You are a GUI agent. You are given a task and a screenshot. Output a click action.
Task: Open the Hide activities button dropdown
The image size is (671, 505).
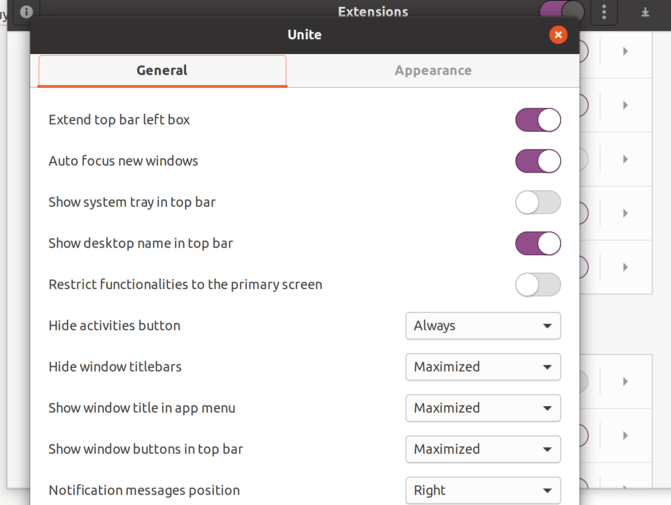click(x=483, y=326)
